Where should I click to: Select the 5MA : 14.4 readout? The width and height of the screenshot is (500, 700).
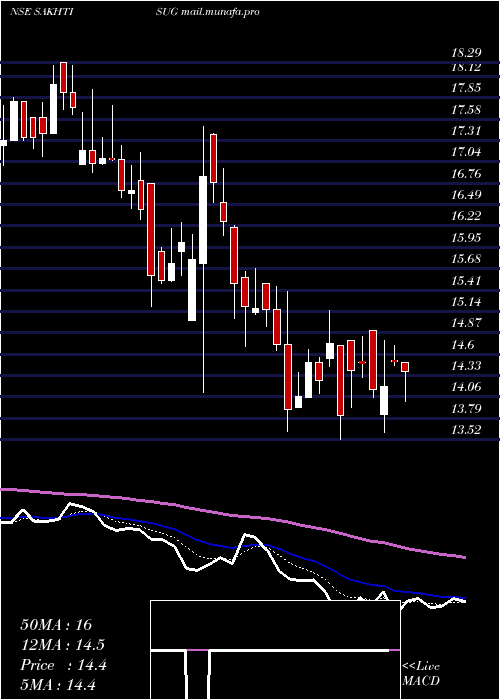click(59, 685)
